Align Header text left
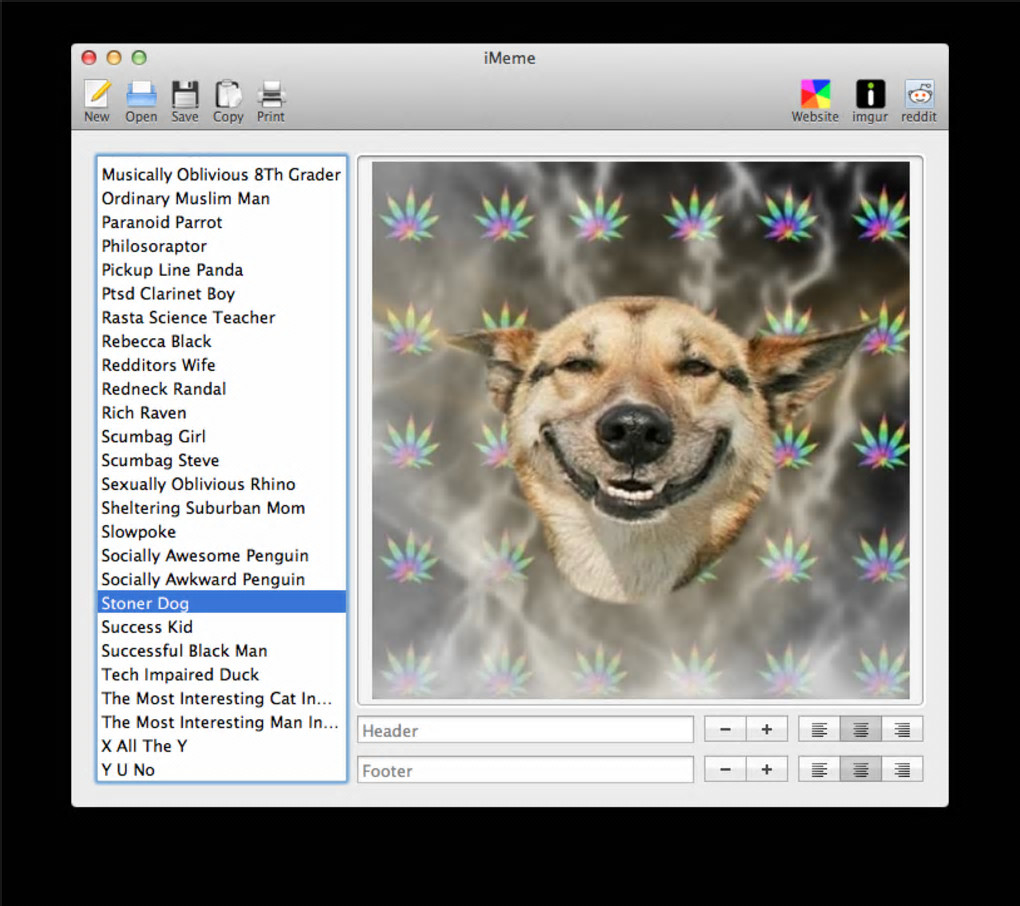Viewport: 1020px width, 906px height. coord(819,729)
